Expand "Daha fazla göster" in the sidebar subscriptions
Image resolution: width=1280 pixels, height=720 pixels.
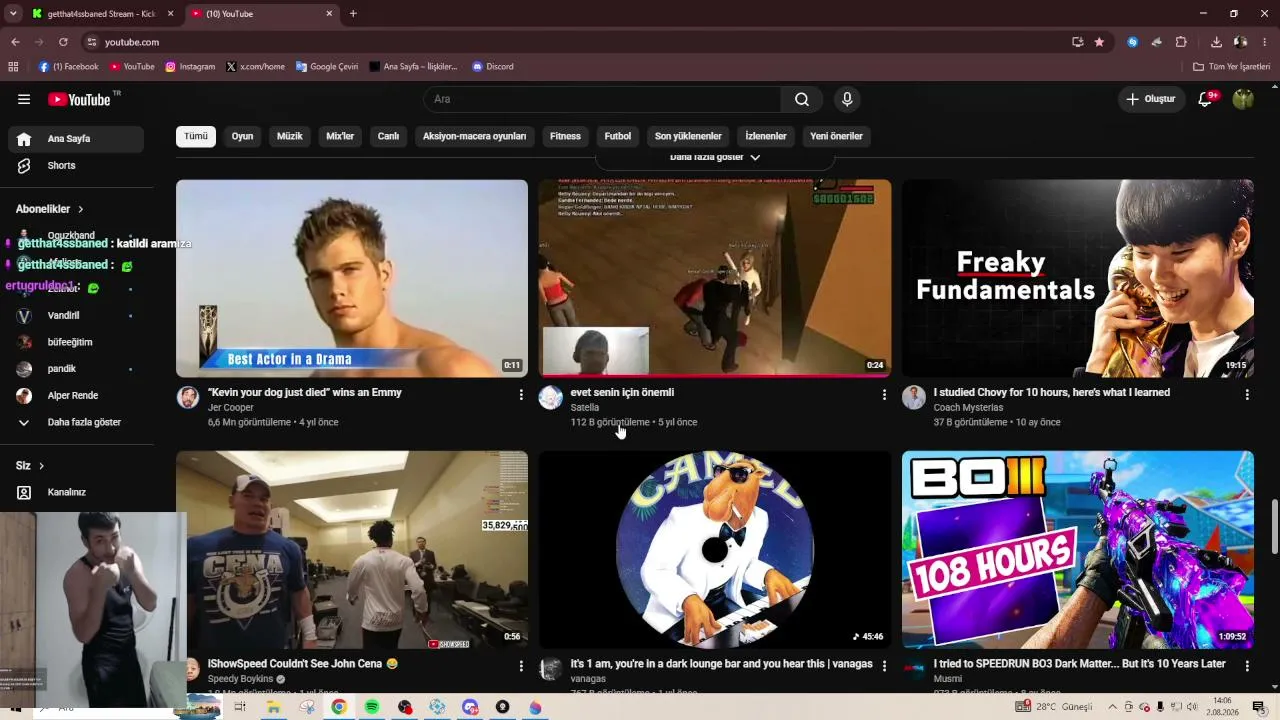pos(76,422)
